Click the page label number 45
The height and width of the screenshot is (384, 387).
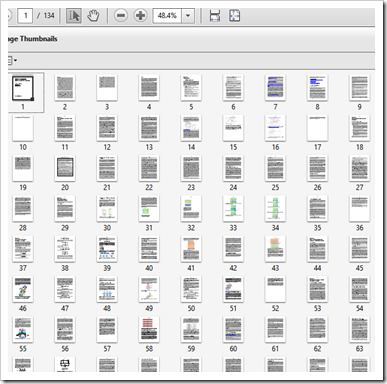(x=359, y=268)
